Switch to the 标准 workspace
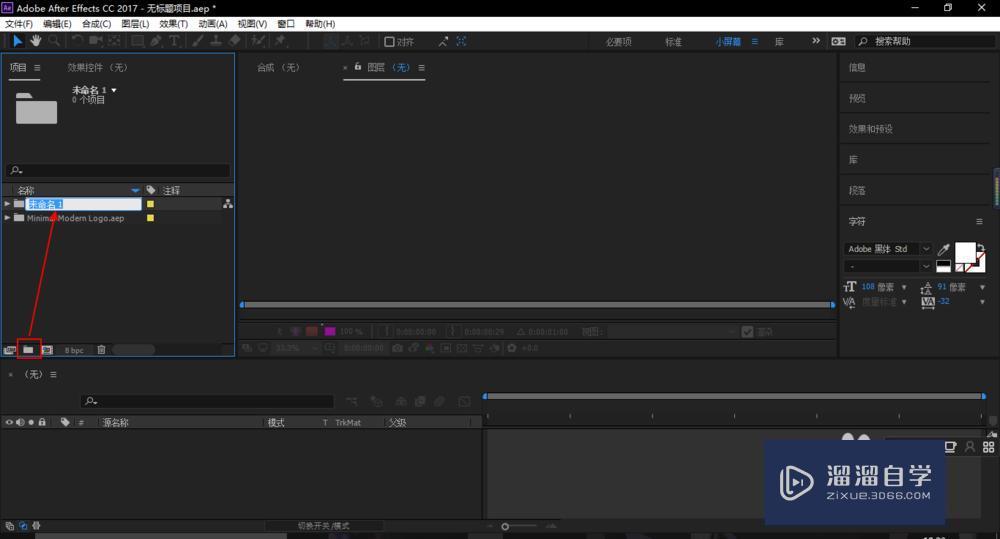 [673, 41]
